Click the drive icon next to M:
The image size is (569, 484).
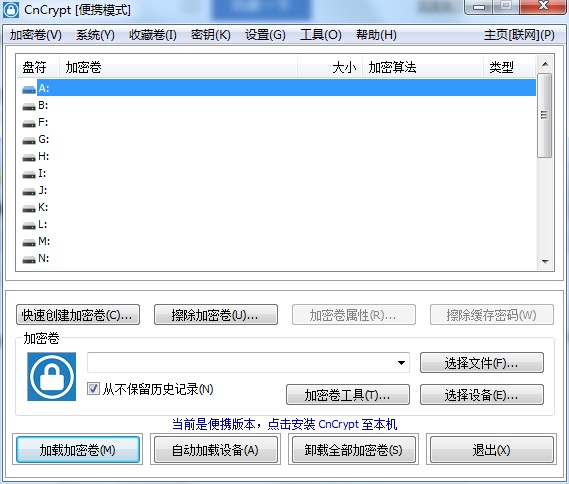(29, 243)
